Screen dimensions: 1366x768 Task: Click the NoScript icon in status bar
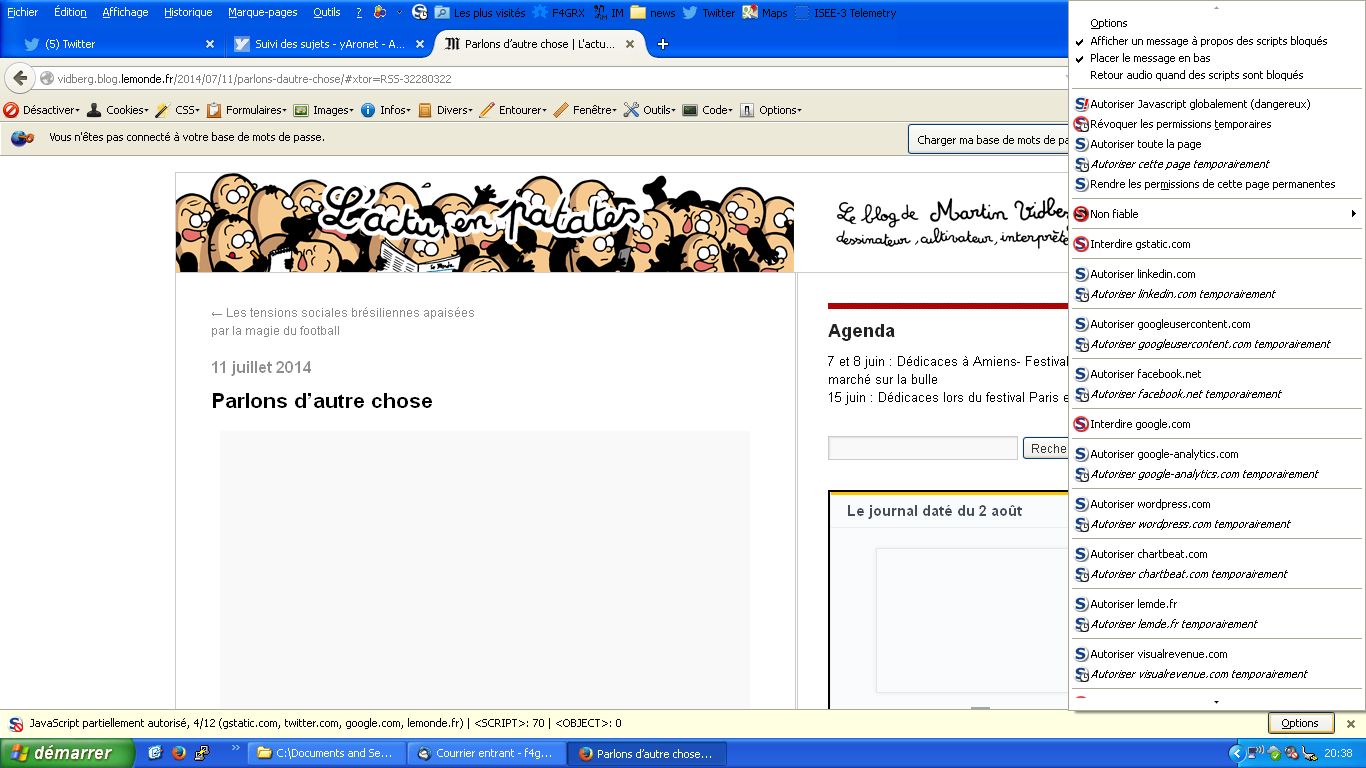(16, 723)
